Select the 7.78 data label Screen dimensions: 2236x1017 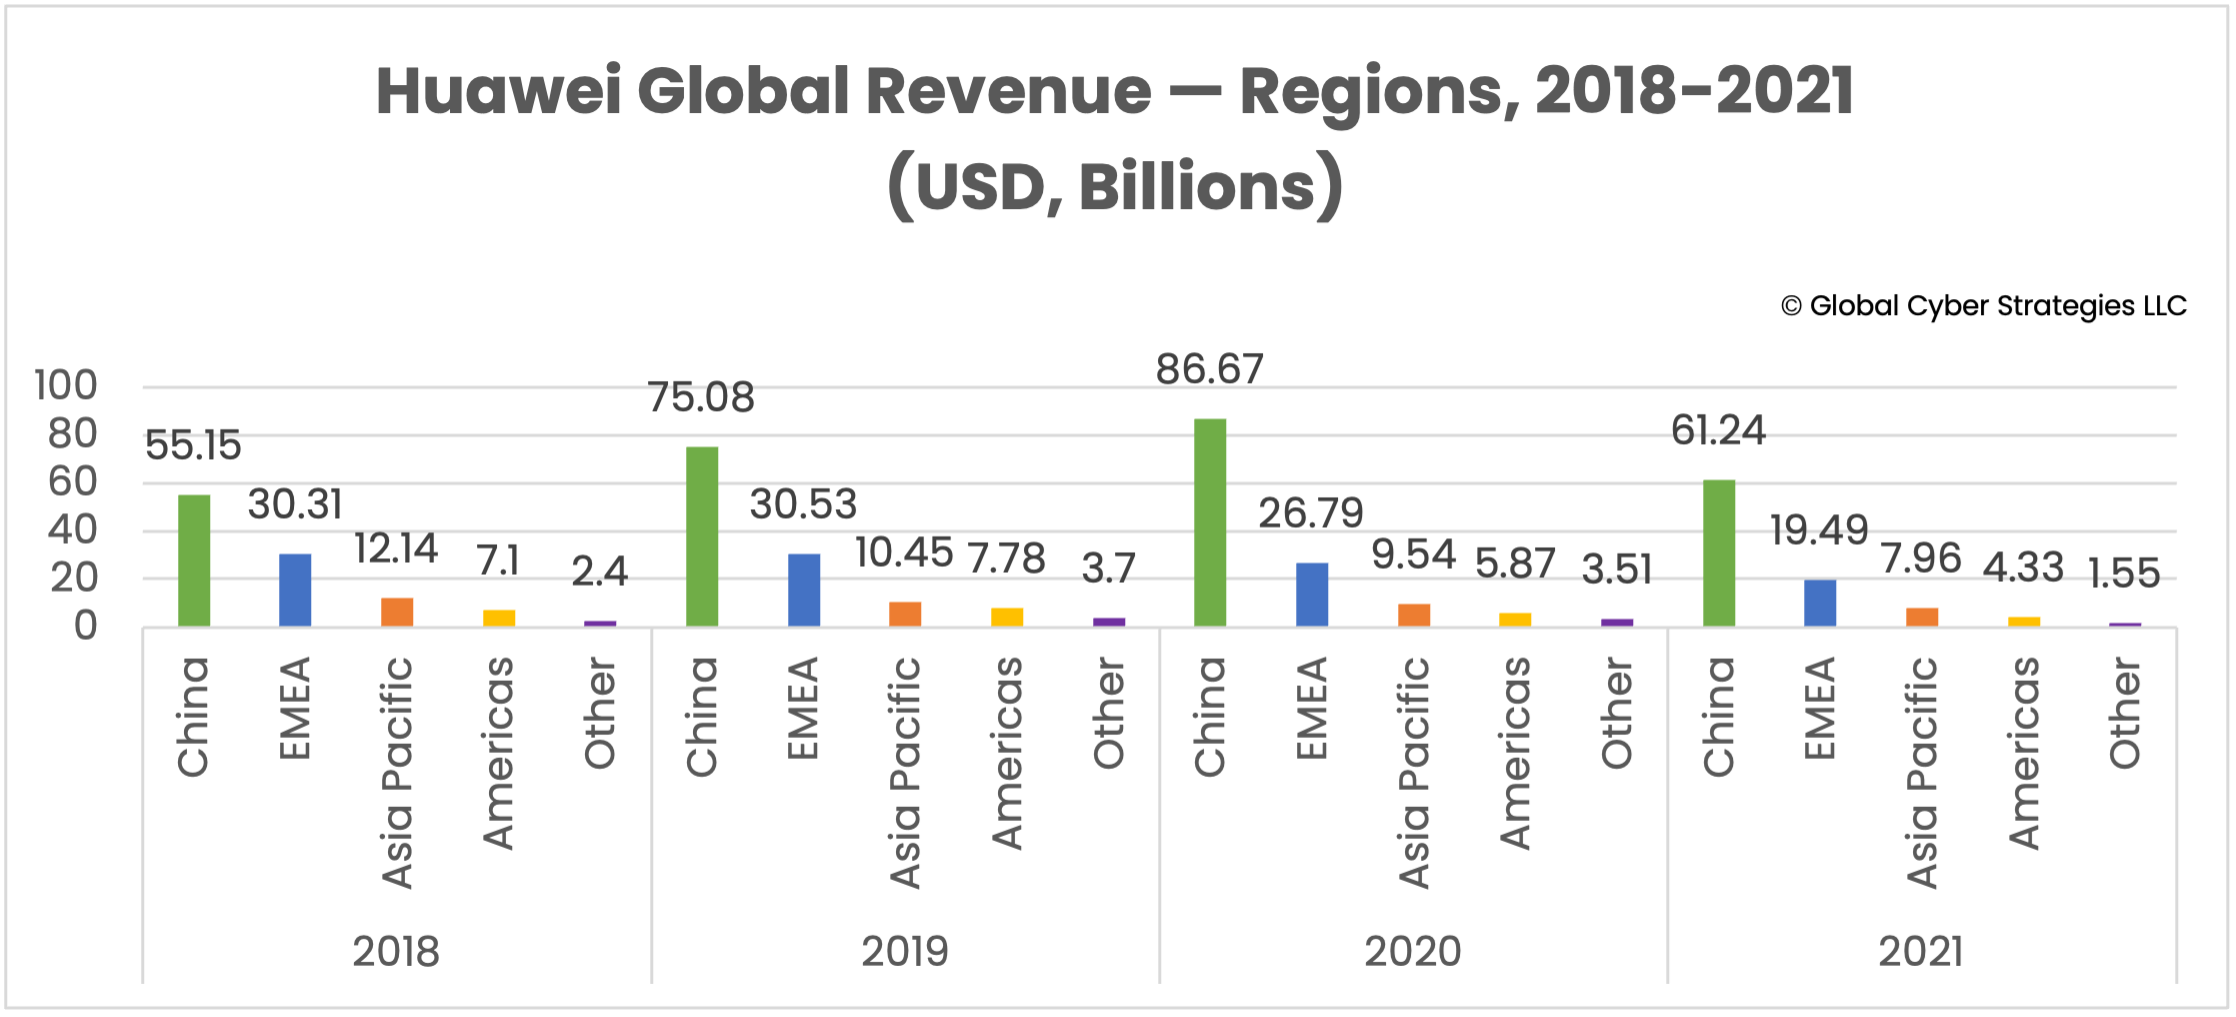point(1006,558)
